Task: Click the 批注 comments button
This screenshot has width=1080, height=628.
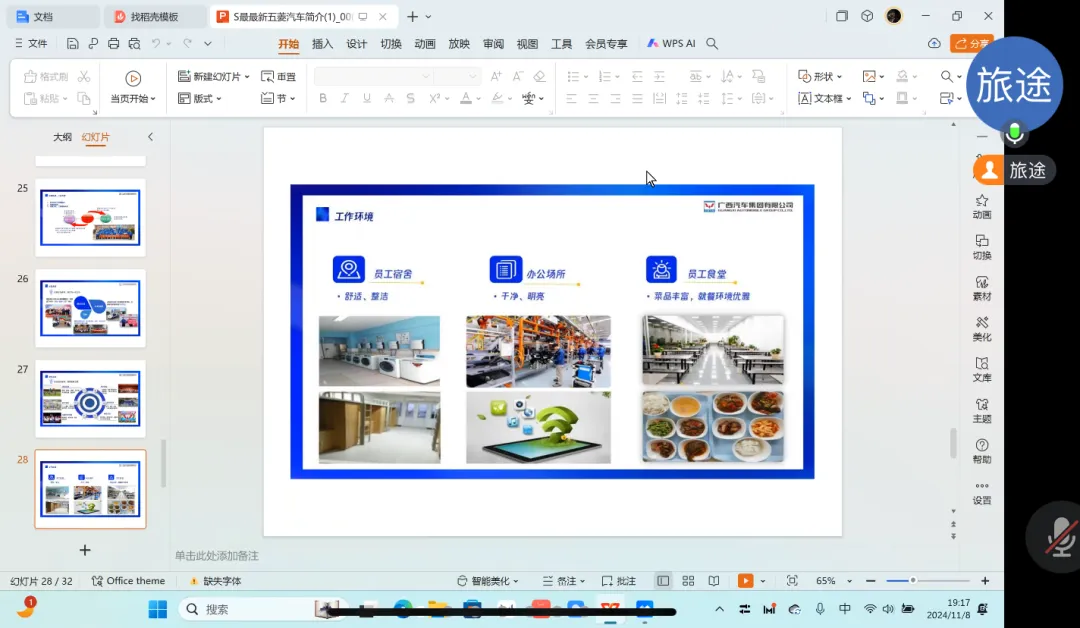Action: click(x=619, y=581)
